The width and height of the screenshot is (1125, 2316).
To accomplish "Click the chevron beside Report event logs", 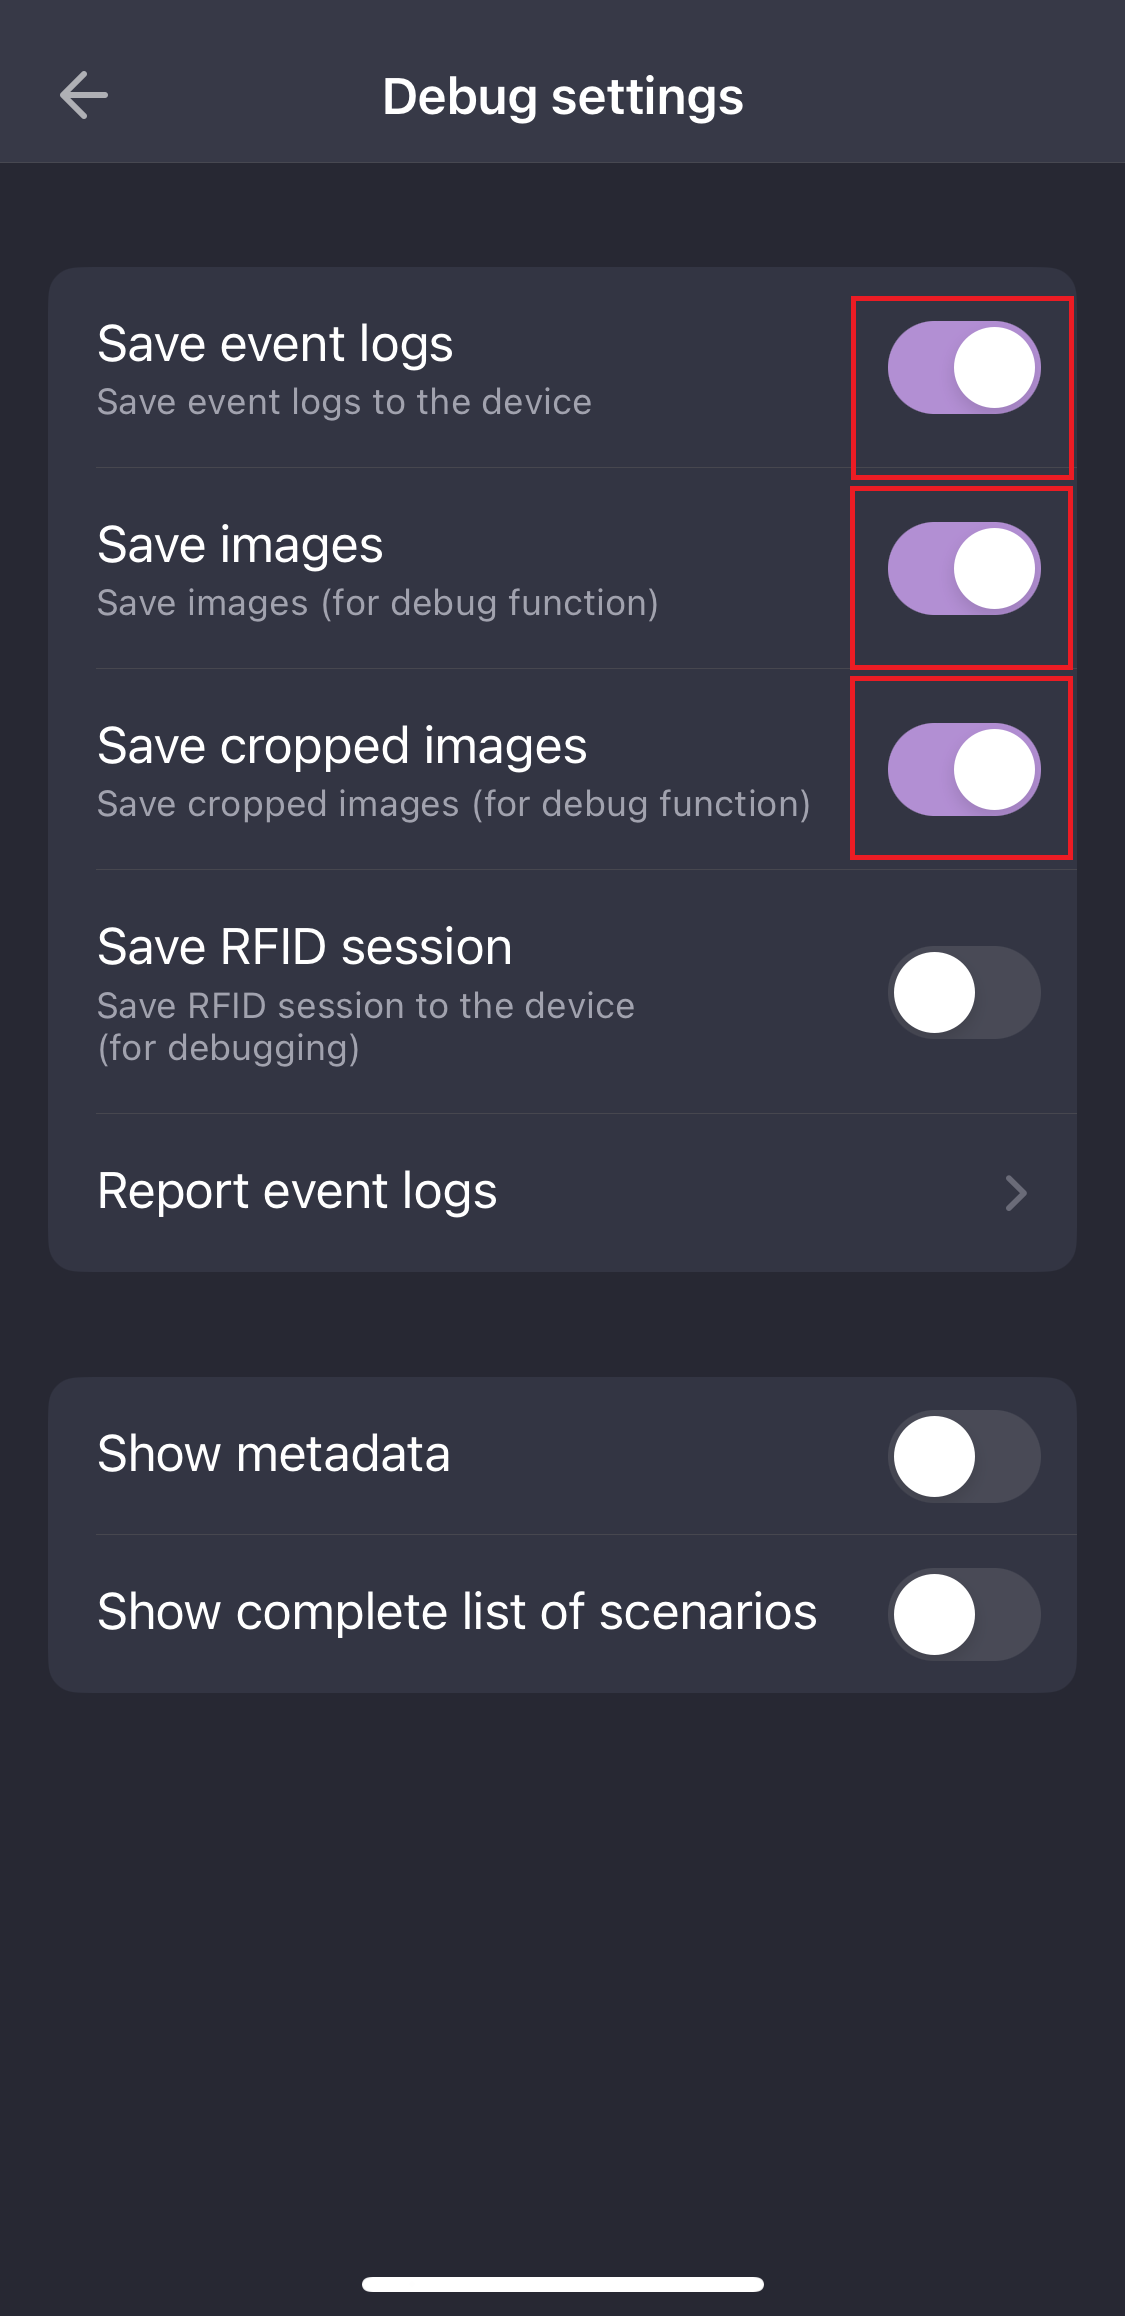I will (x=1016, y=1193).
